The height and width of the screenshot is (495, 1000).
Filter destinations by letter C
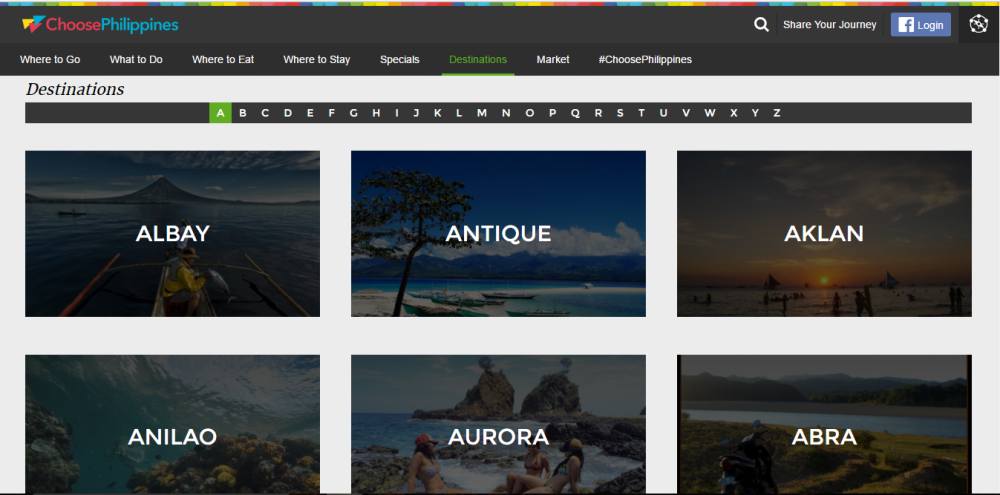[x=265, y=113]
